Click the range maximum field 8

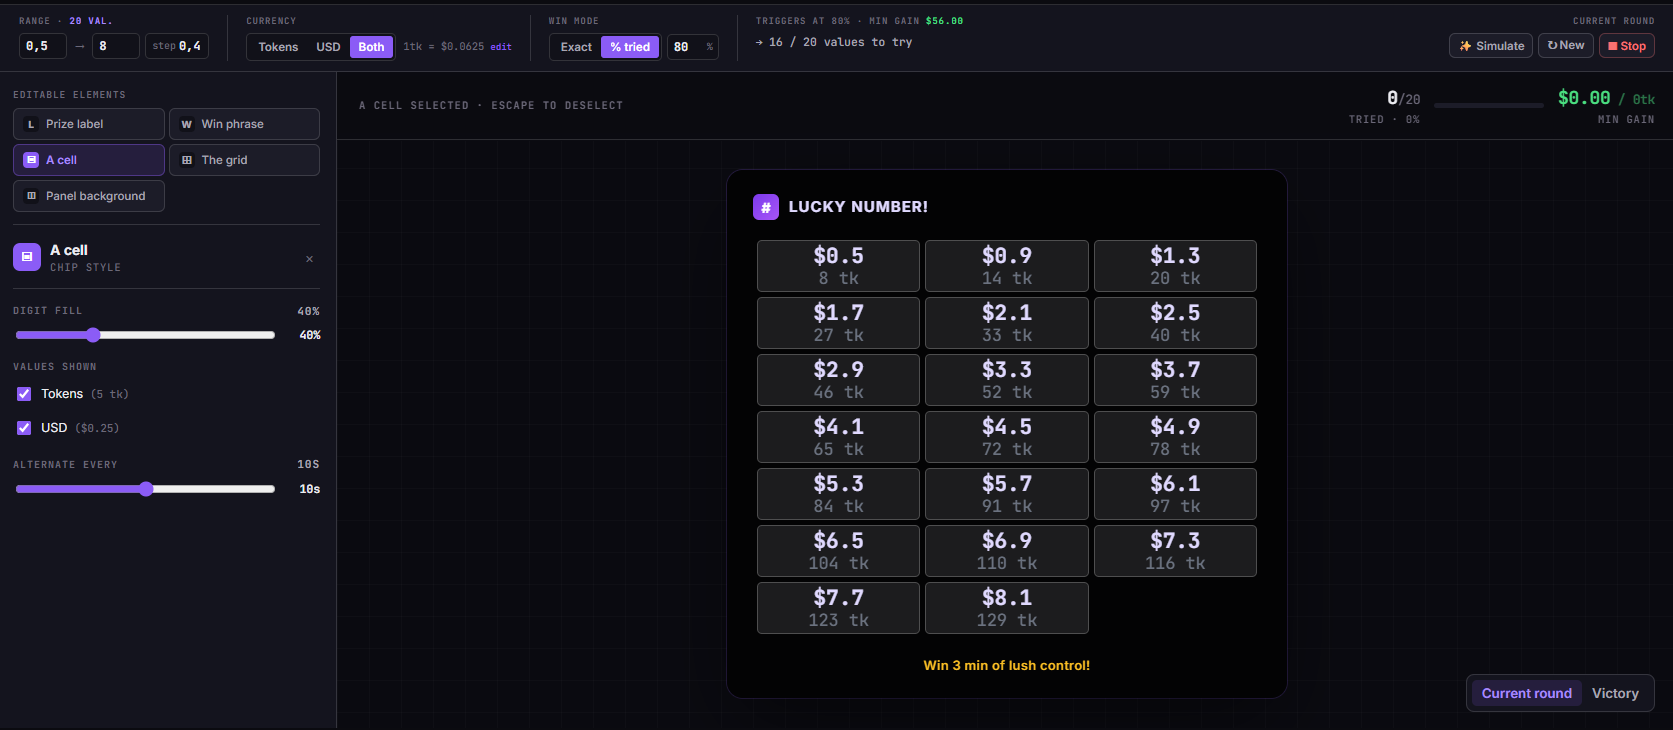point(116,46)
